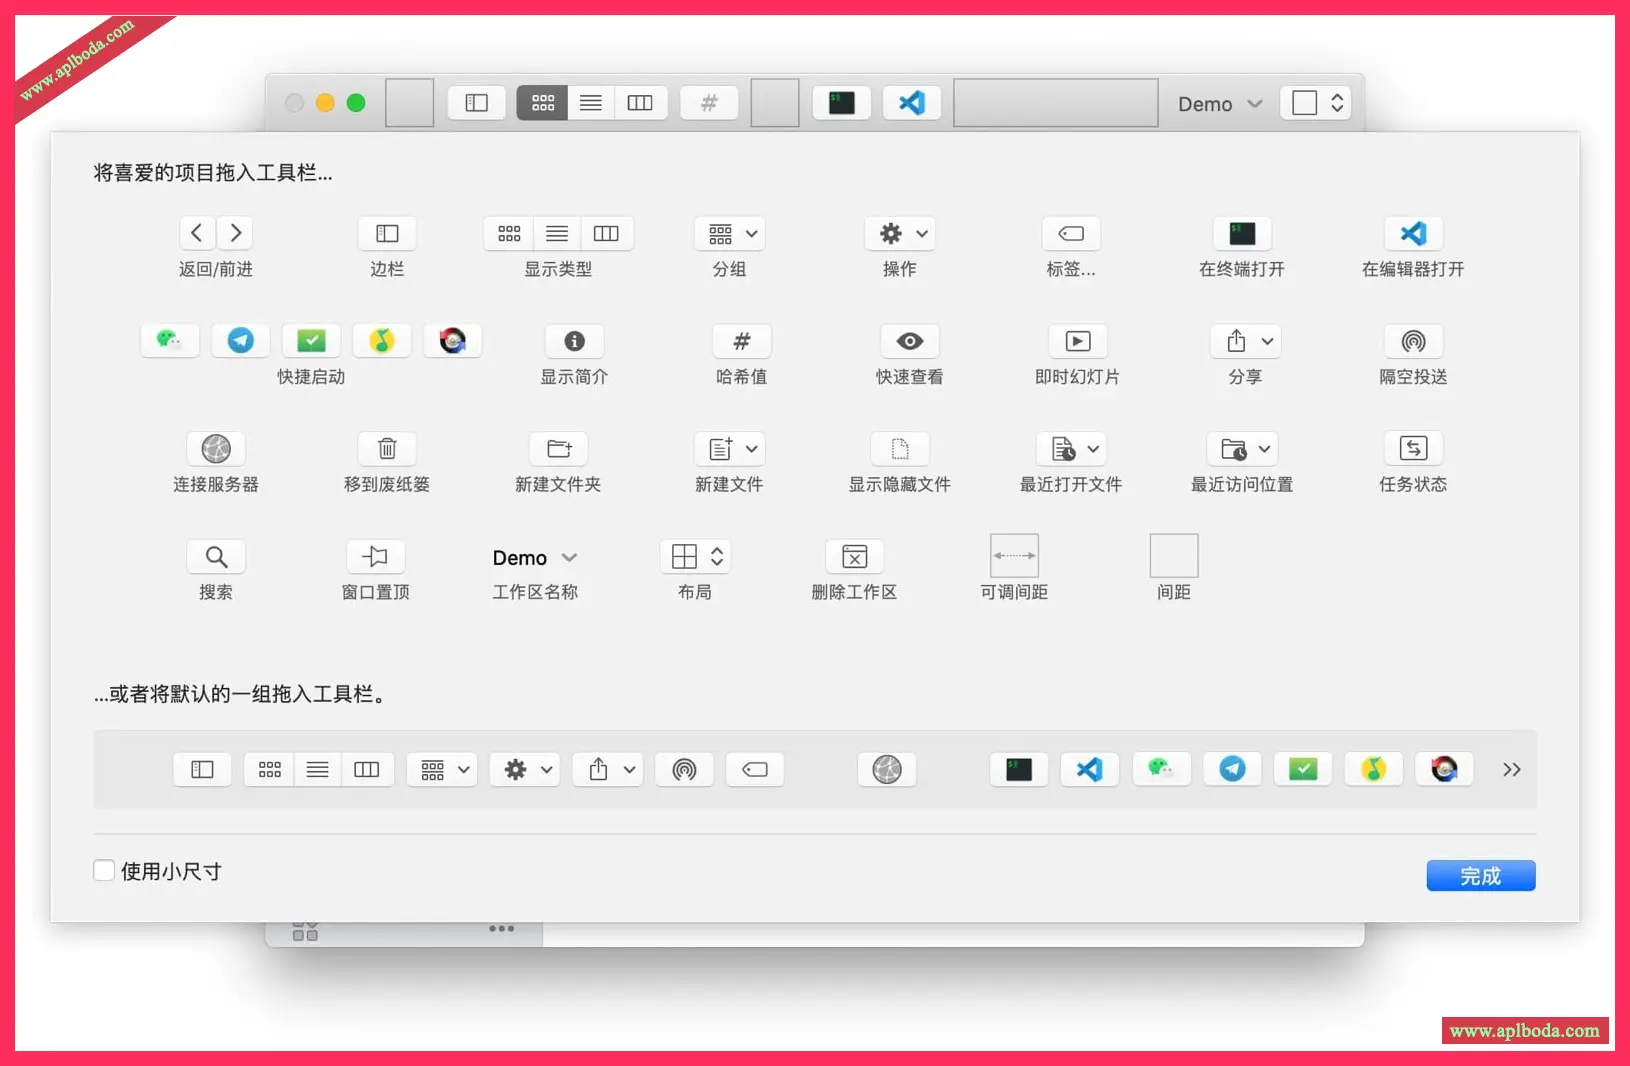Expand the Group (分组) dropdown
1630x1066 pixels.
[x=730, y=234]
